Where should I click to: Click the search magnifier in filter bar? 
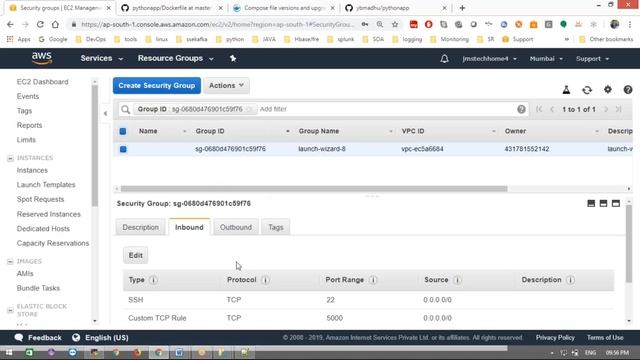[x=125, y=109]
